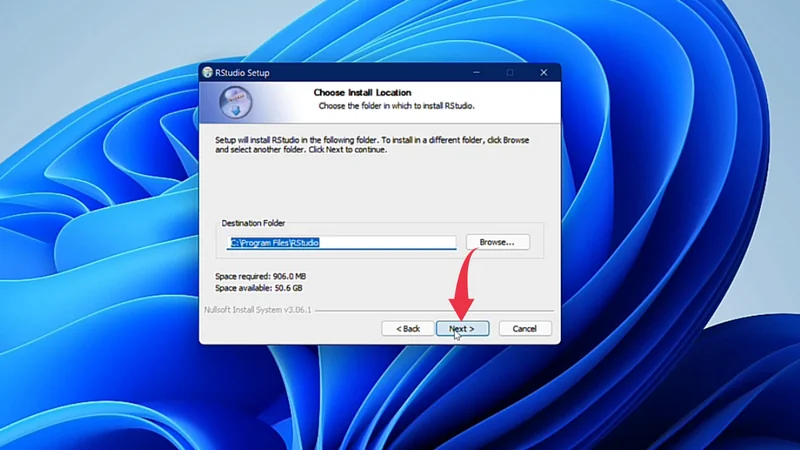800x450 pixels.
Task: Click the Space required label
Action: tap(260, 276)
